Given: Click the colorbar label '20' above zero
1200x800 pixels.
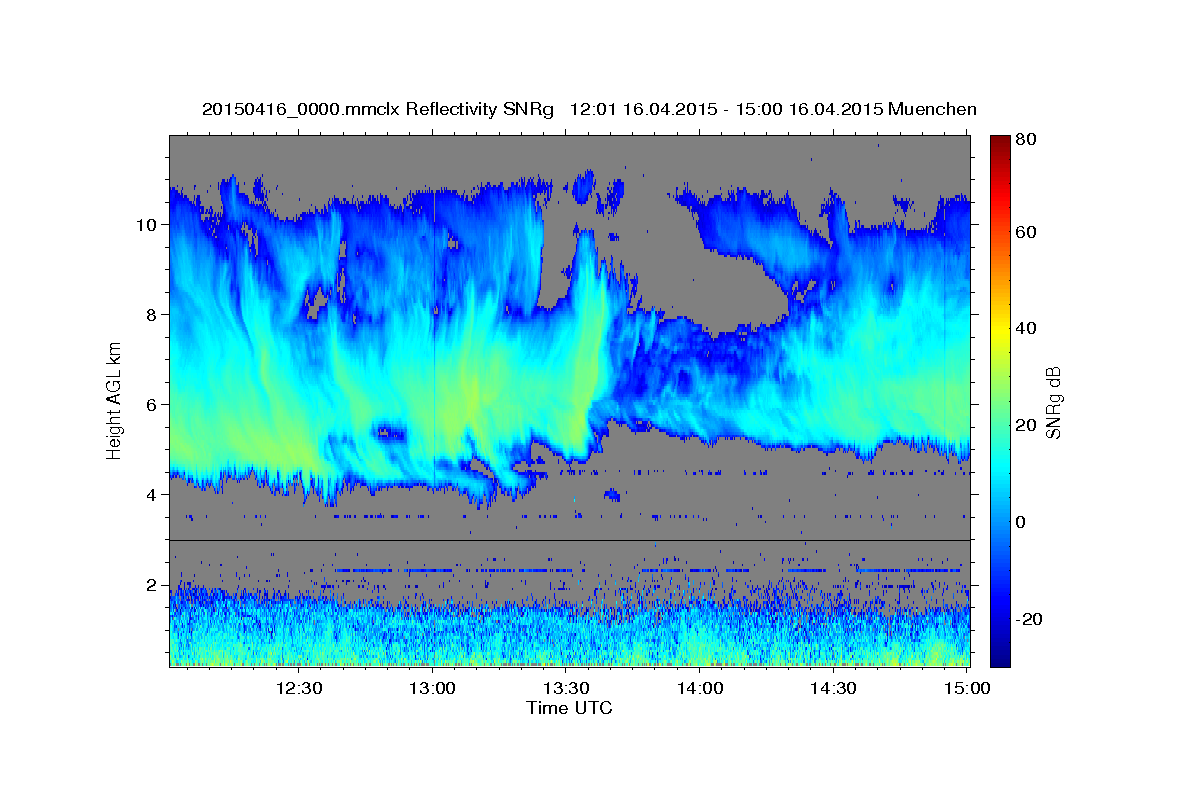Looking at the screenshot, I should click(1026, 426).
